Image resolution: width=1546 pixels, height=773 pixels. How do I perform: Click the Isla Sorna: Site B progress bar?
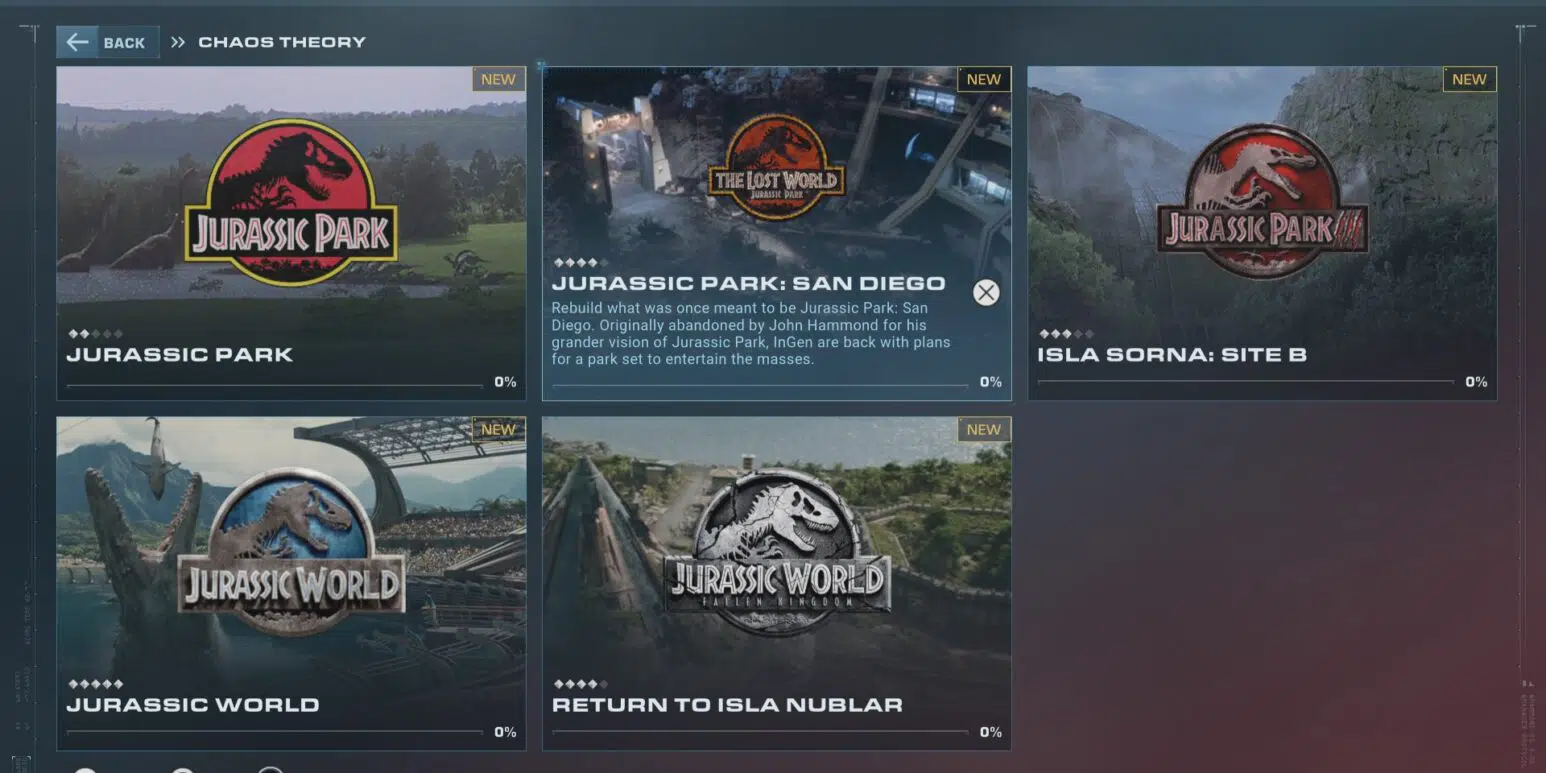pyautogui.click(x=1246, y=382)
